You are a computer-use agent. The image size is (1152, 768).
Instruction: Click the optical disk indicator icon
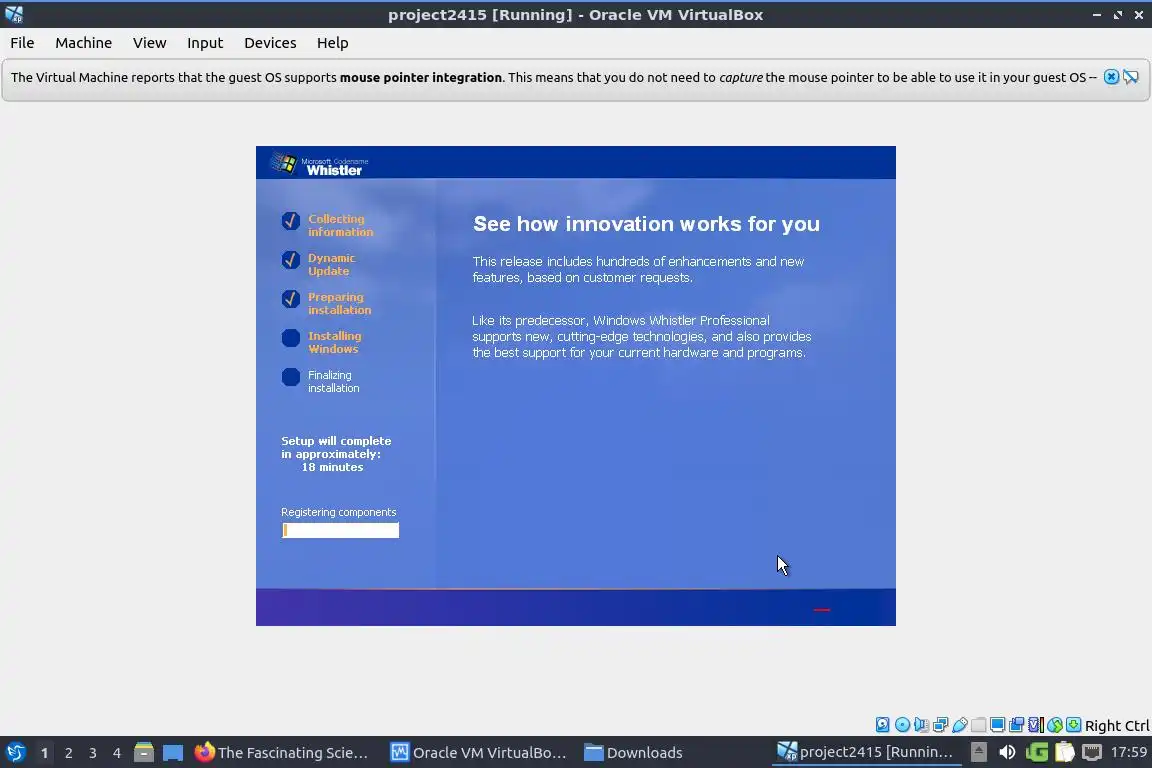point(902,725)
